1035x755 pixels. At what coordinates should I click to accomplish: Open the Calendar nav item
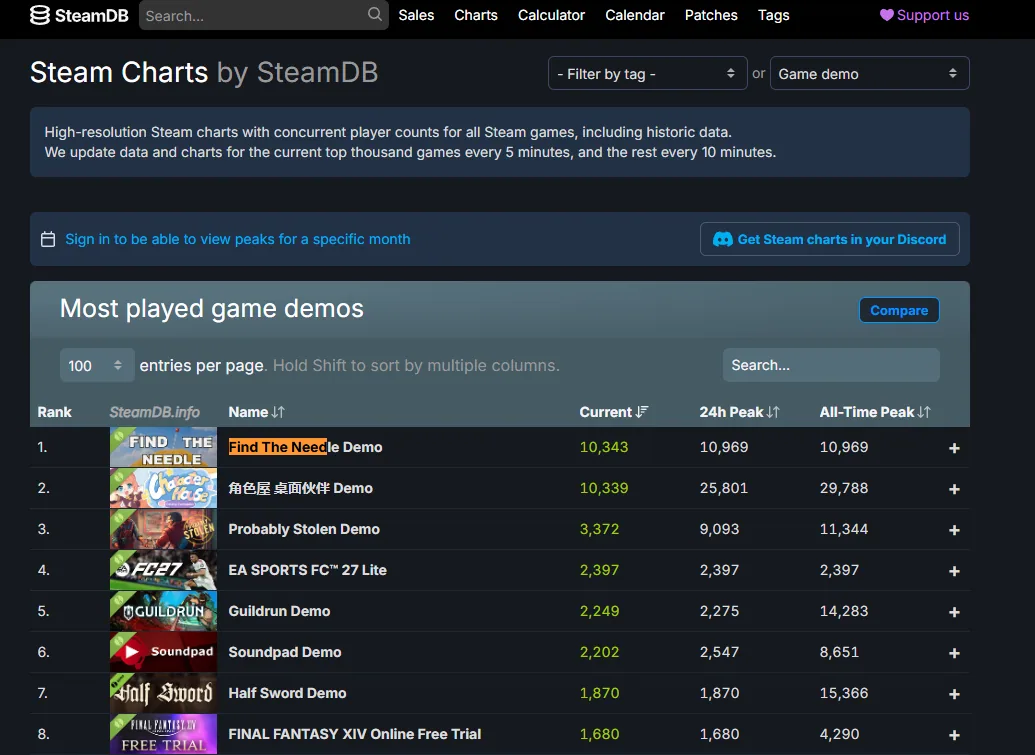(x=635, y=15)
